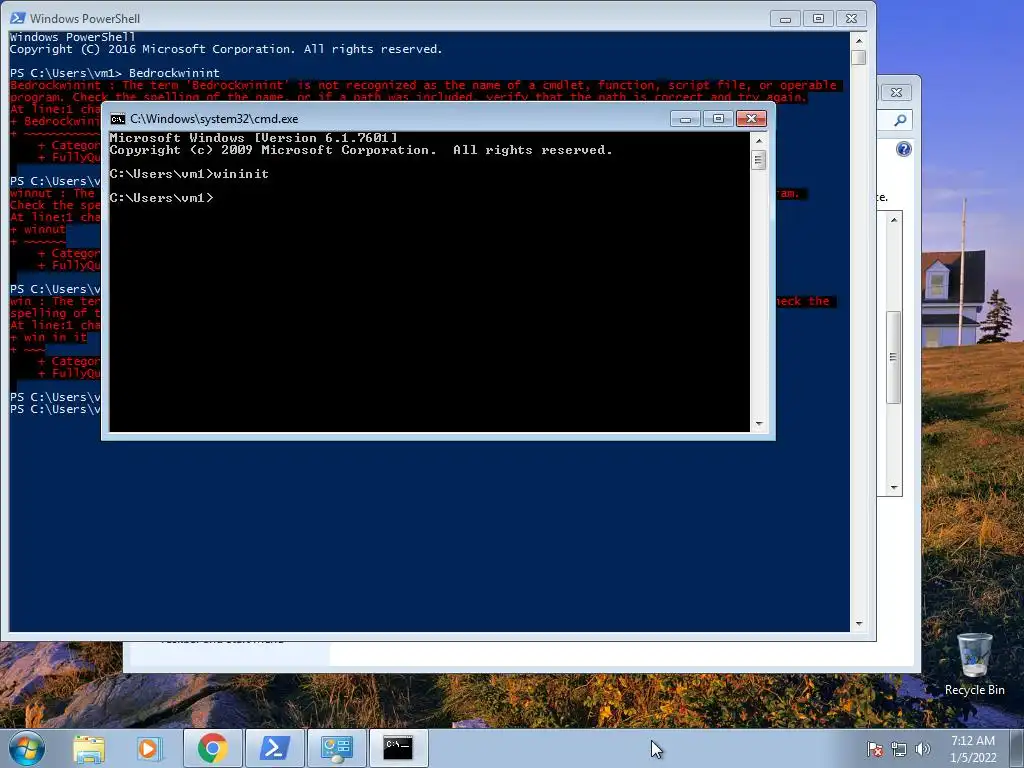Select the cmd.exe taskbar button
The height and width of the screenshot is (768, 1024).
398,748
